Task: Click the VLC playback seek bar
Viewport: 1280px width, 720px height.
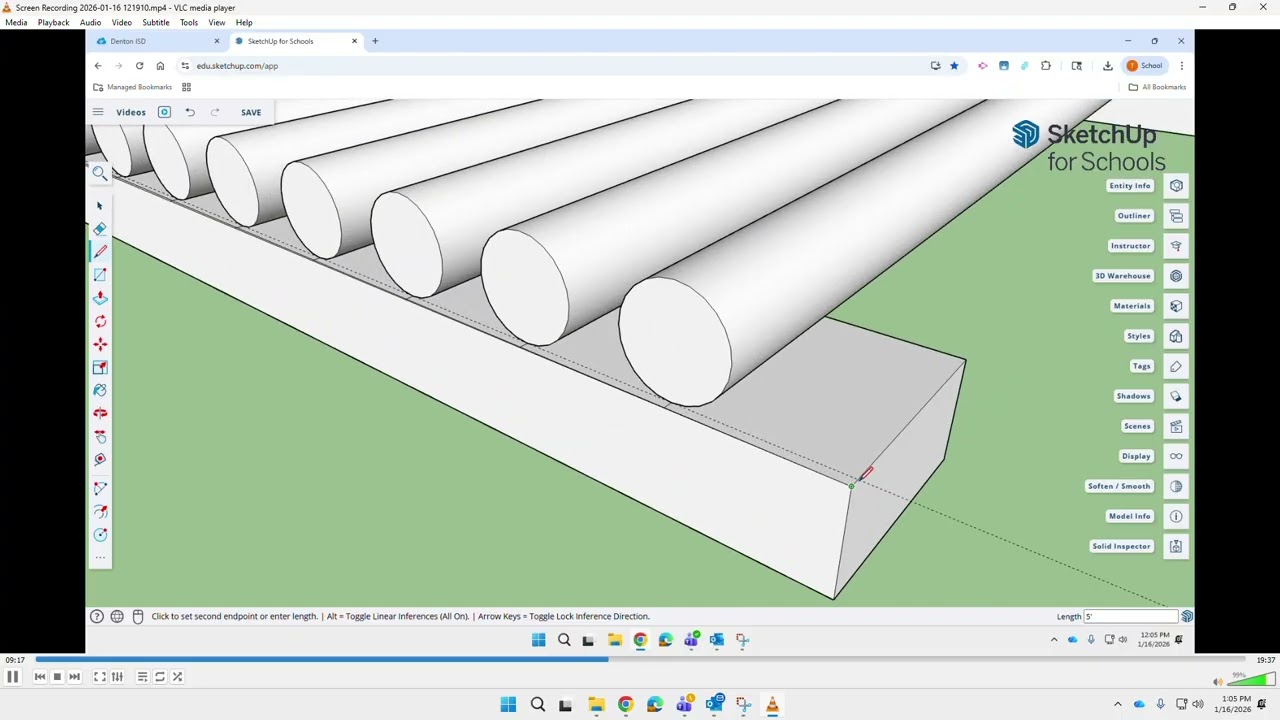Action: coord(640,659)
